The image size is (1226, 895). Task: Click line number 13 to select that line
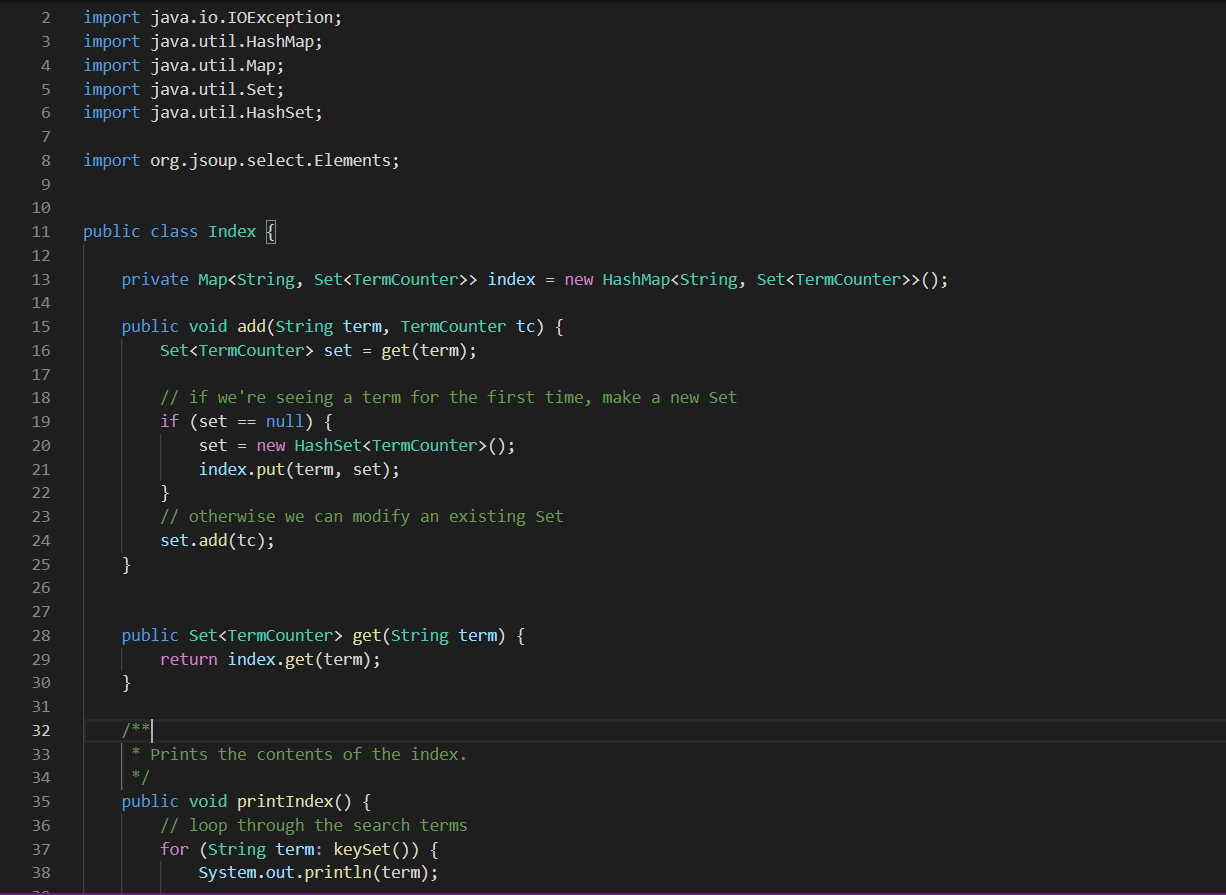[41, 279]
